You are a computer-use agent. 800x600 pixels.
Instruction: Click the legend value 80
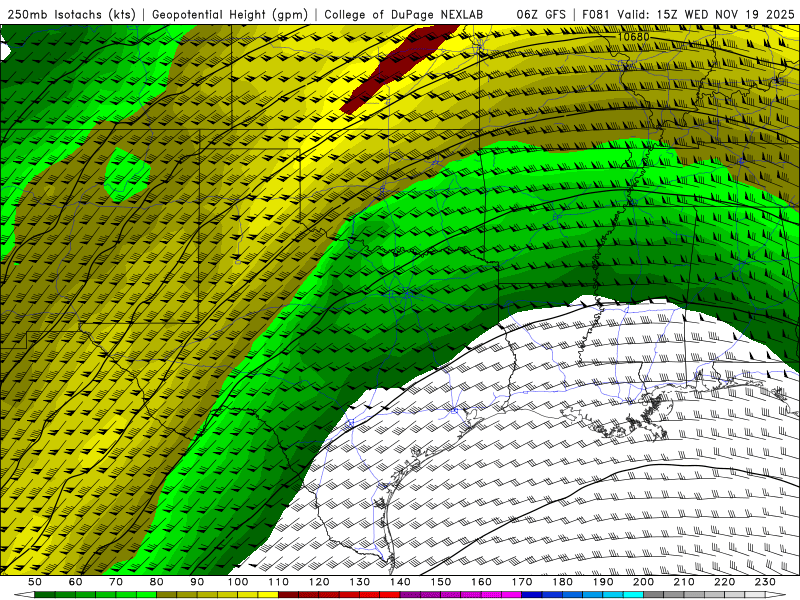[157, 582]
